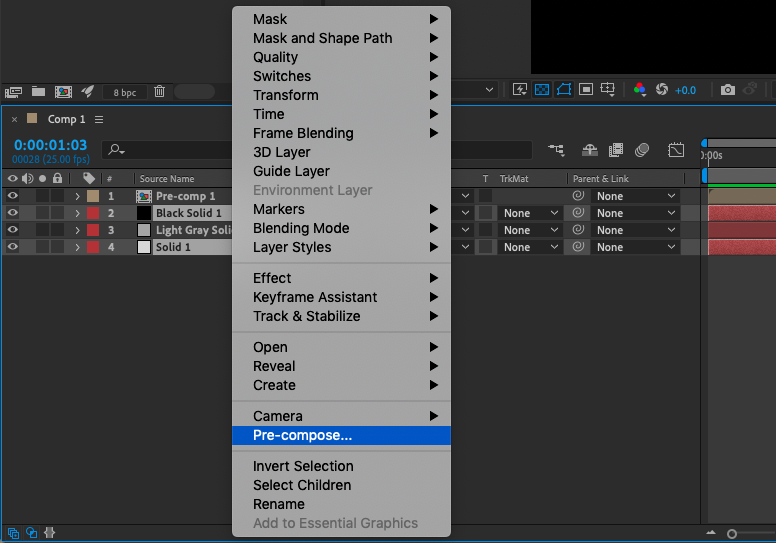The image size is (776, 543).
Task: Open the Pre-comp 1 Parent & Link dropdown
Action: point(635,196)
